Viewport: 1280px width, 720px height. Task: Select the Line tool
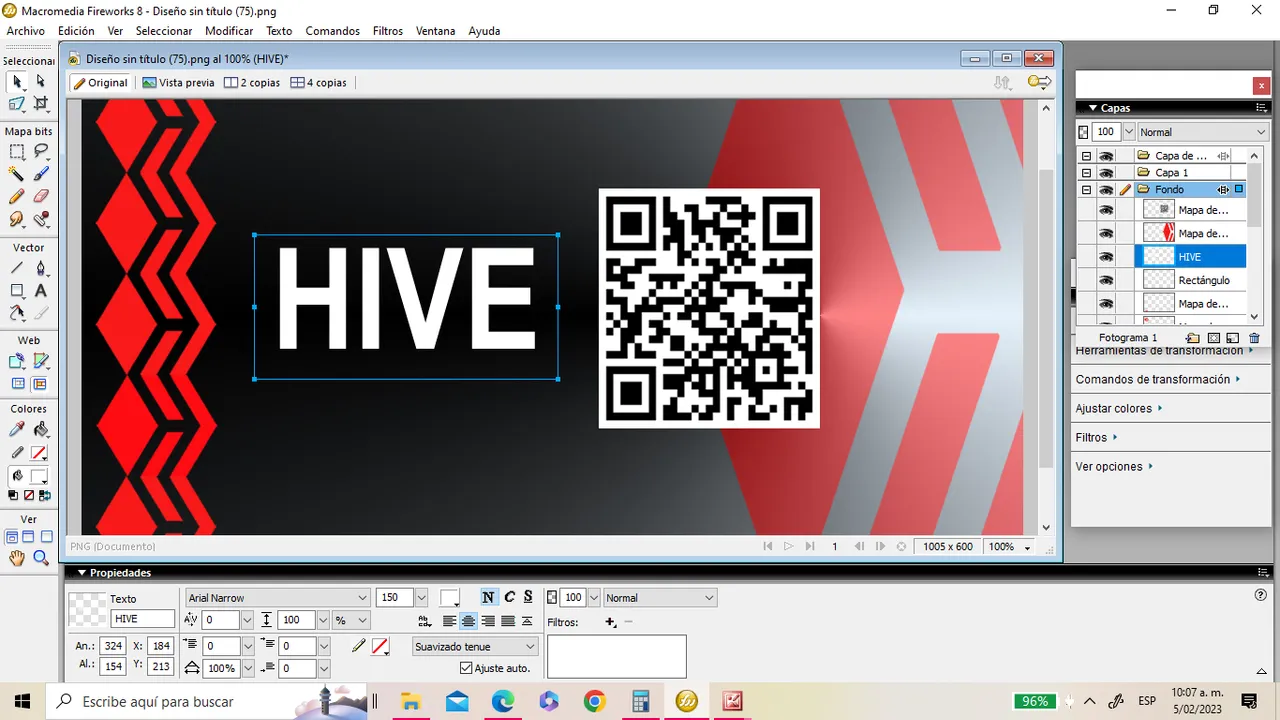[x=17, y=268]
